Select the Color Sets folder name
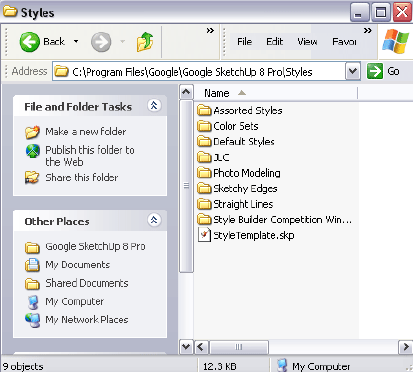The width and height of the screenshot is (413, 372). [236, 126]
